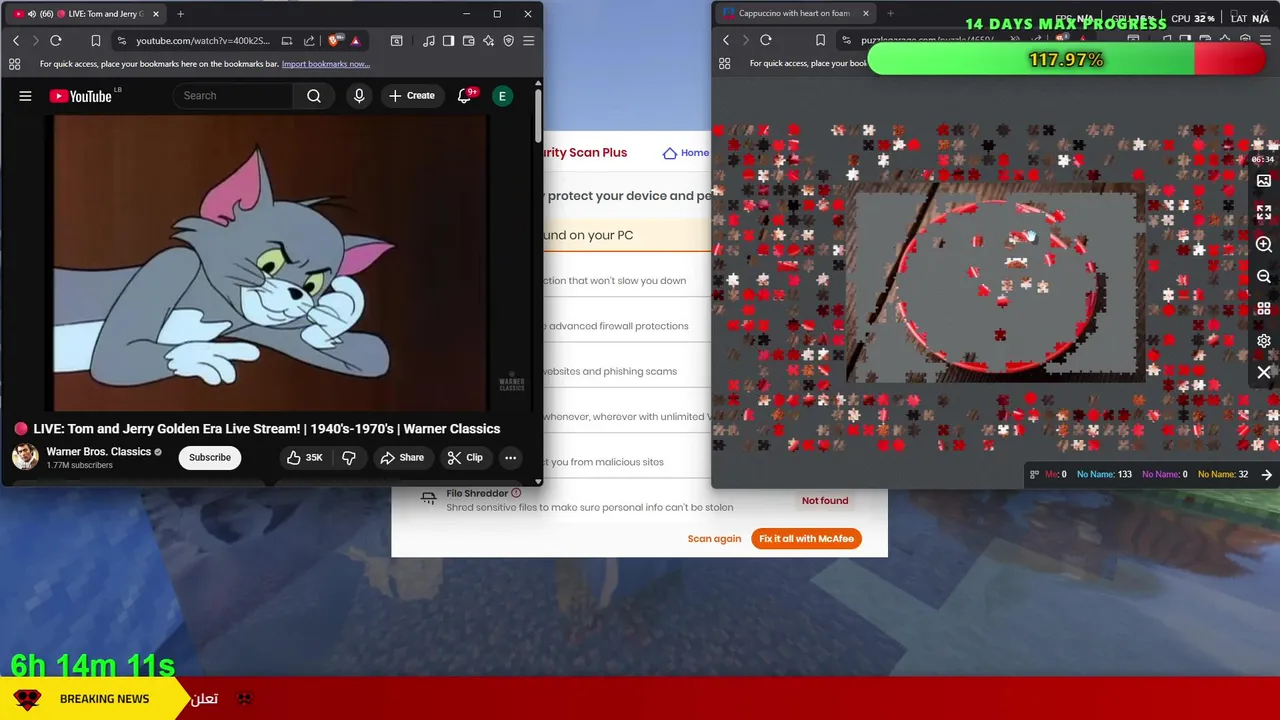Select the LIVE: Tom and Jerry browser tab
1280x720 pixels.
tap(84, 14)
